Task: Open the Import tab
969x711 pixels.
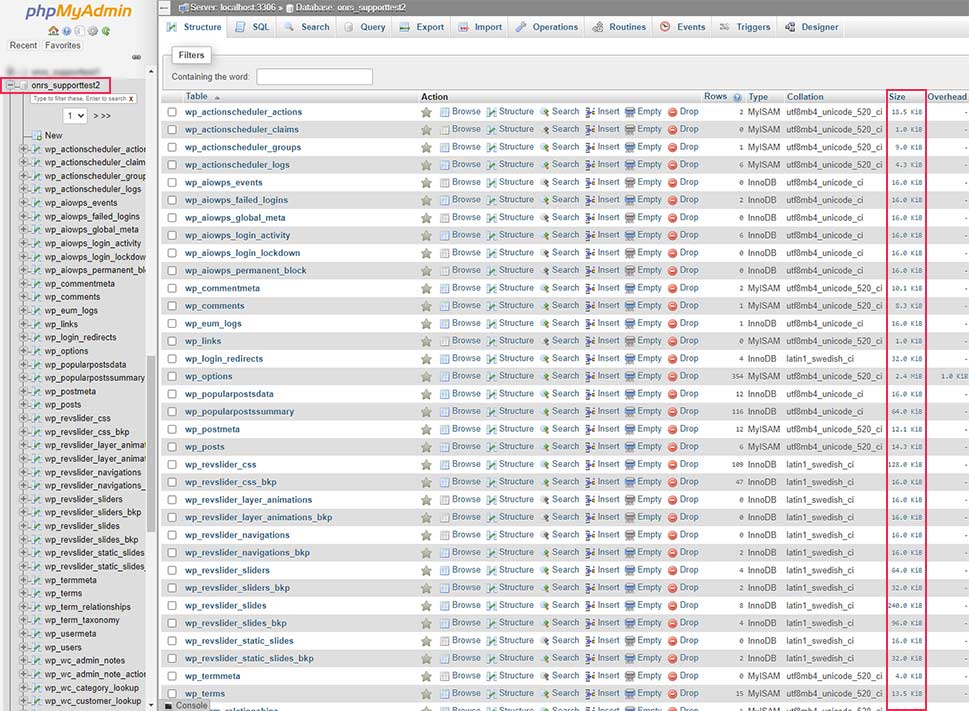Action: tap(480, 27)
